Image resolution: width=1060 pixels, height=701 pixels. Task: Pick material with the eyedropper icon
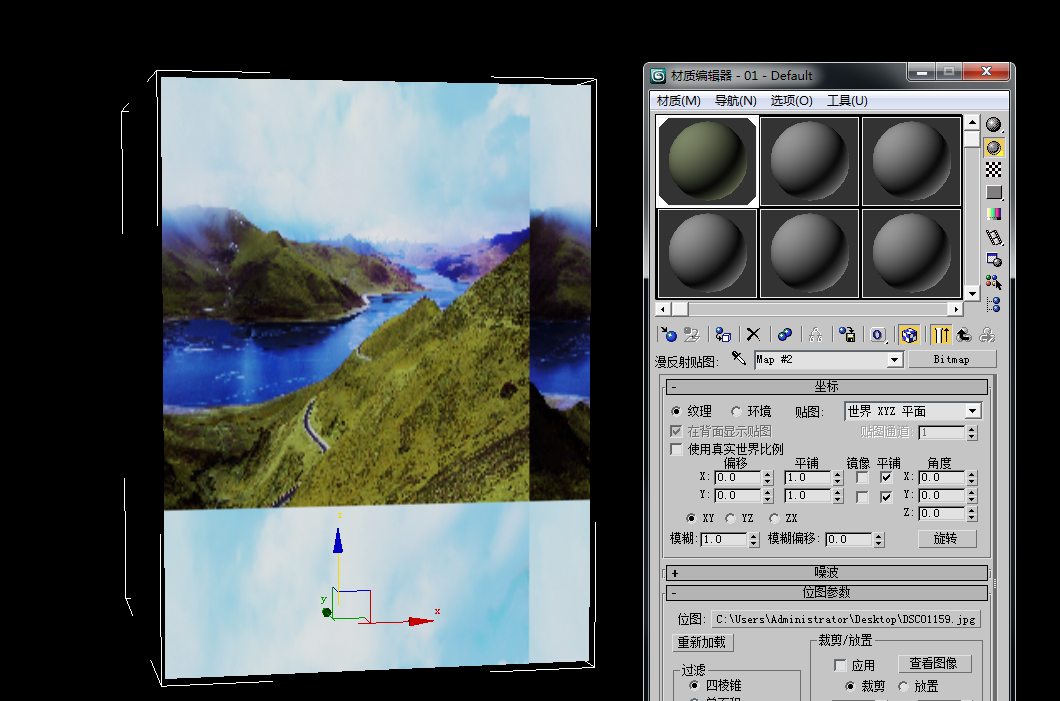tap(739, 358)
